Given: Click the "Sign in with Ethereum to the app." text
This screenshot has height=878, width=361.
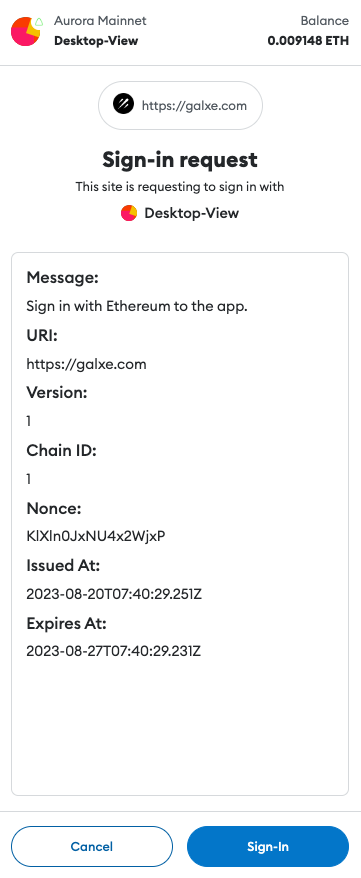Looking at the screenshot, I should (x=137, y=306).
